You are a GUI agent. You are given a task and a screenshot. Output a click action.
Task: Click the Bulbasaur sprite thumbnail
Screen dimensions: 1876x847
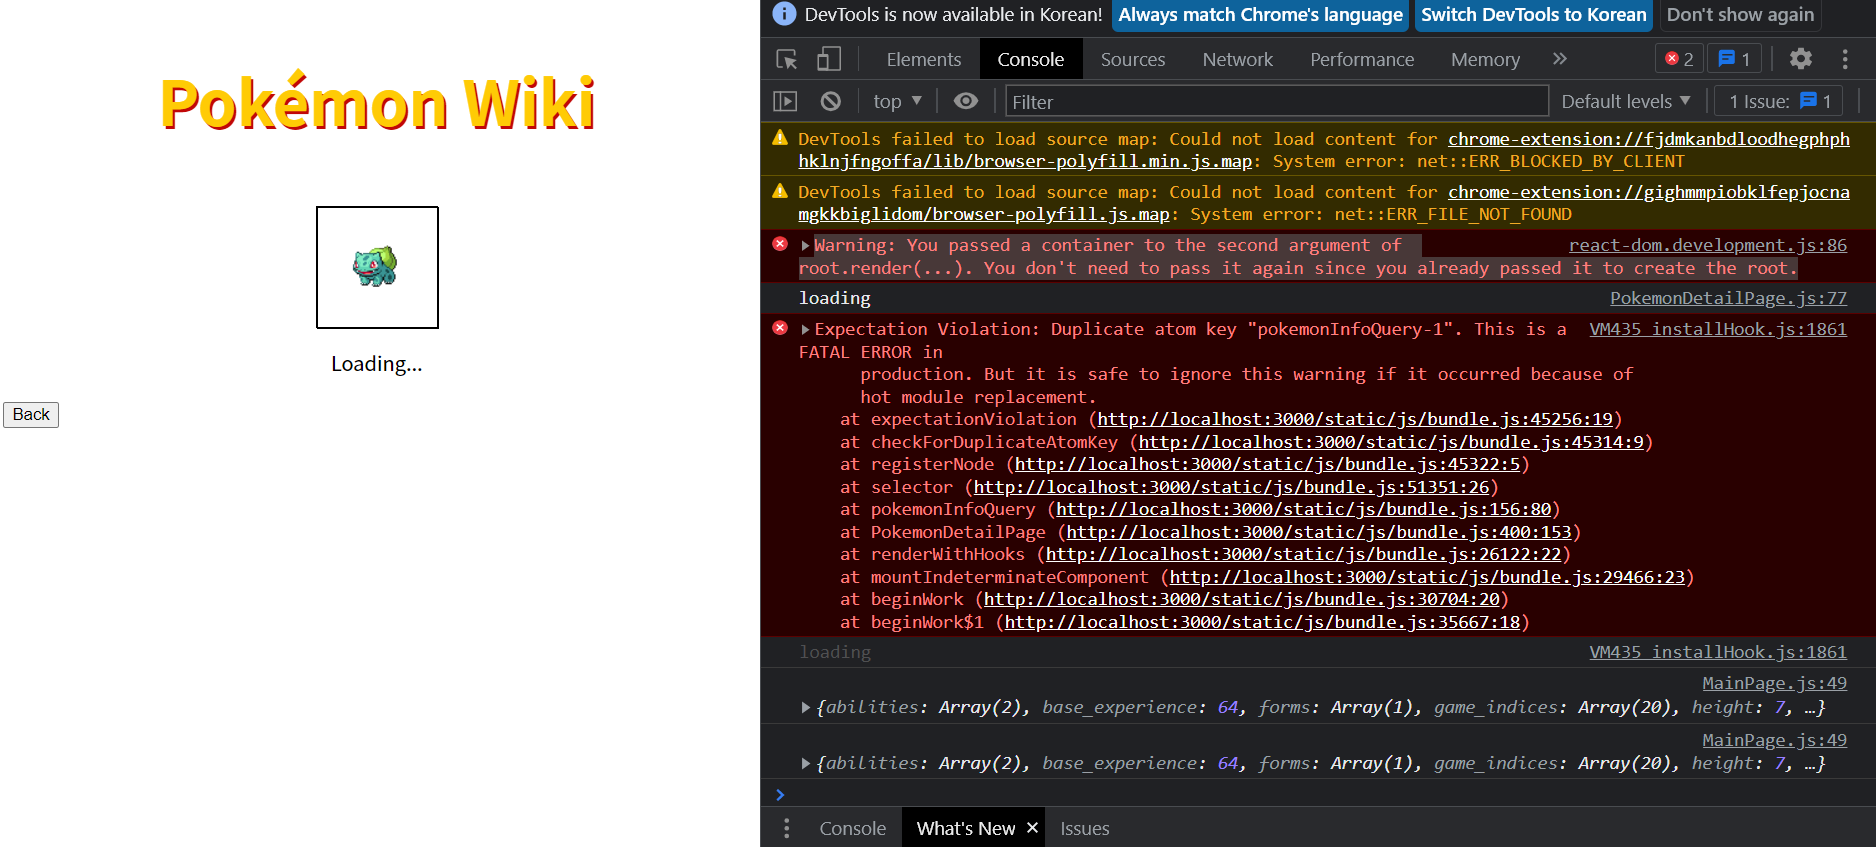pos(377,267)
